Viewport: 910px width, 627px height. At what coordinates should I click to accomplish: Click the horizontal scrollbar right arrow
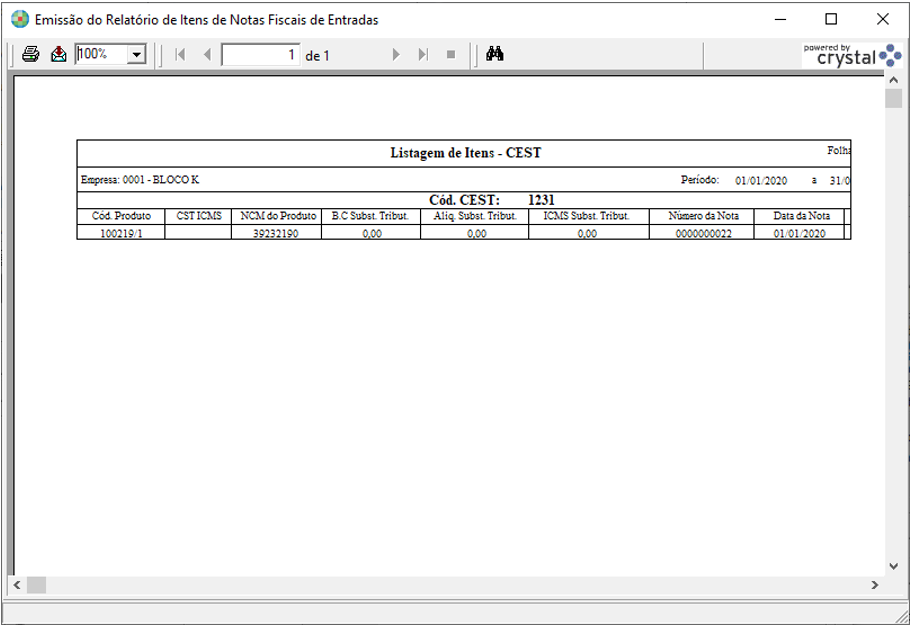[x=875, y=585]
